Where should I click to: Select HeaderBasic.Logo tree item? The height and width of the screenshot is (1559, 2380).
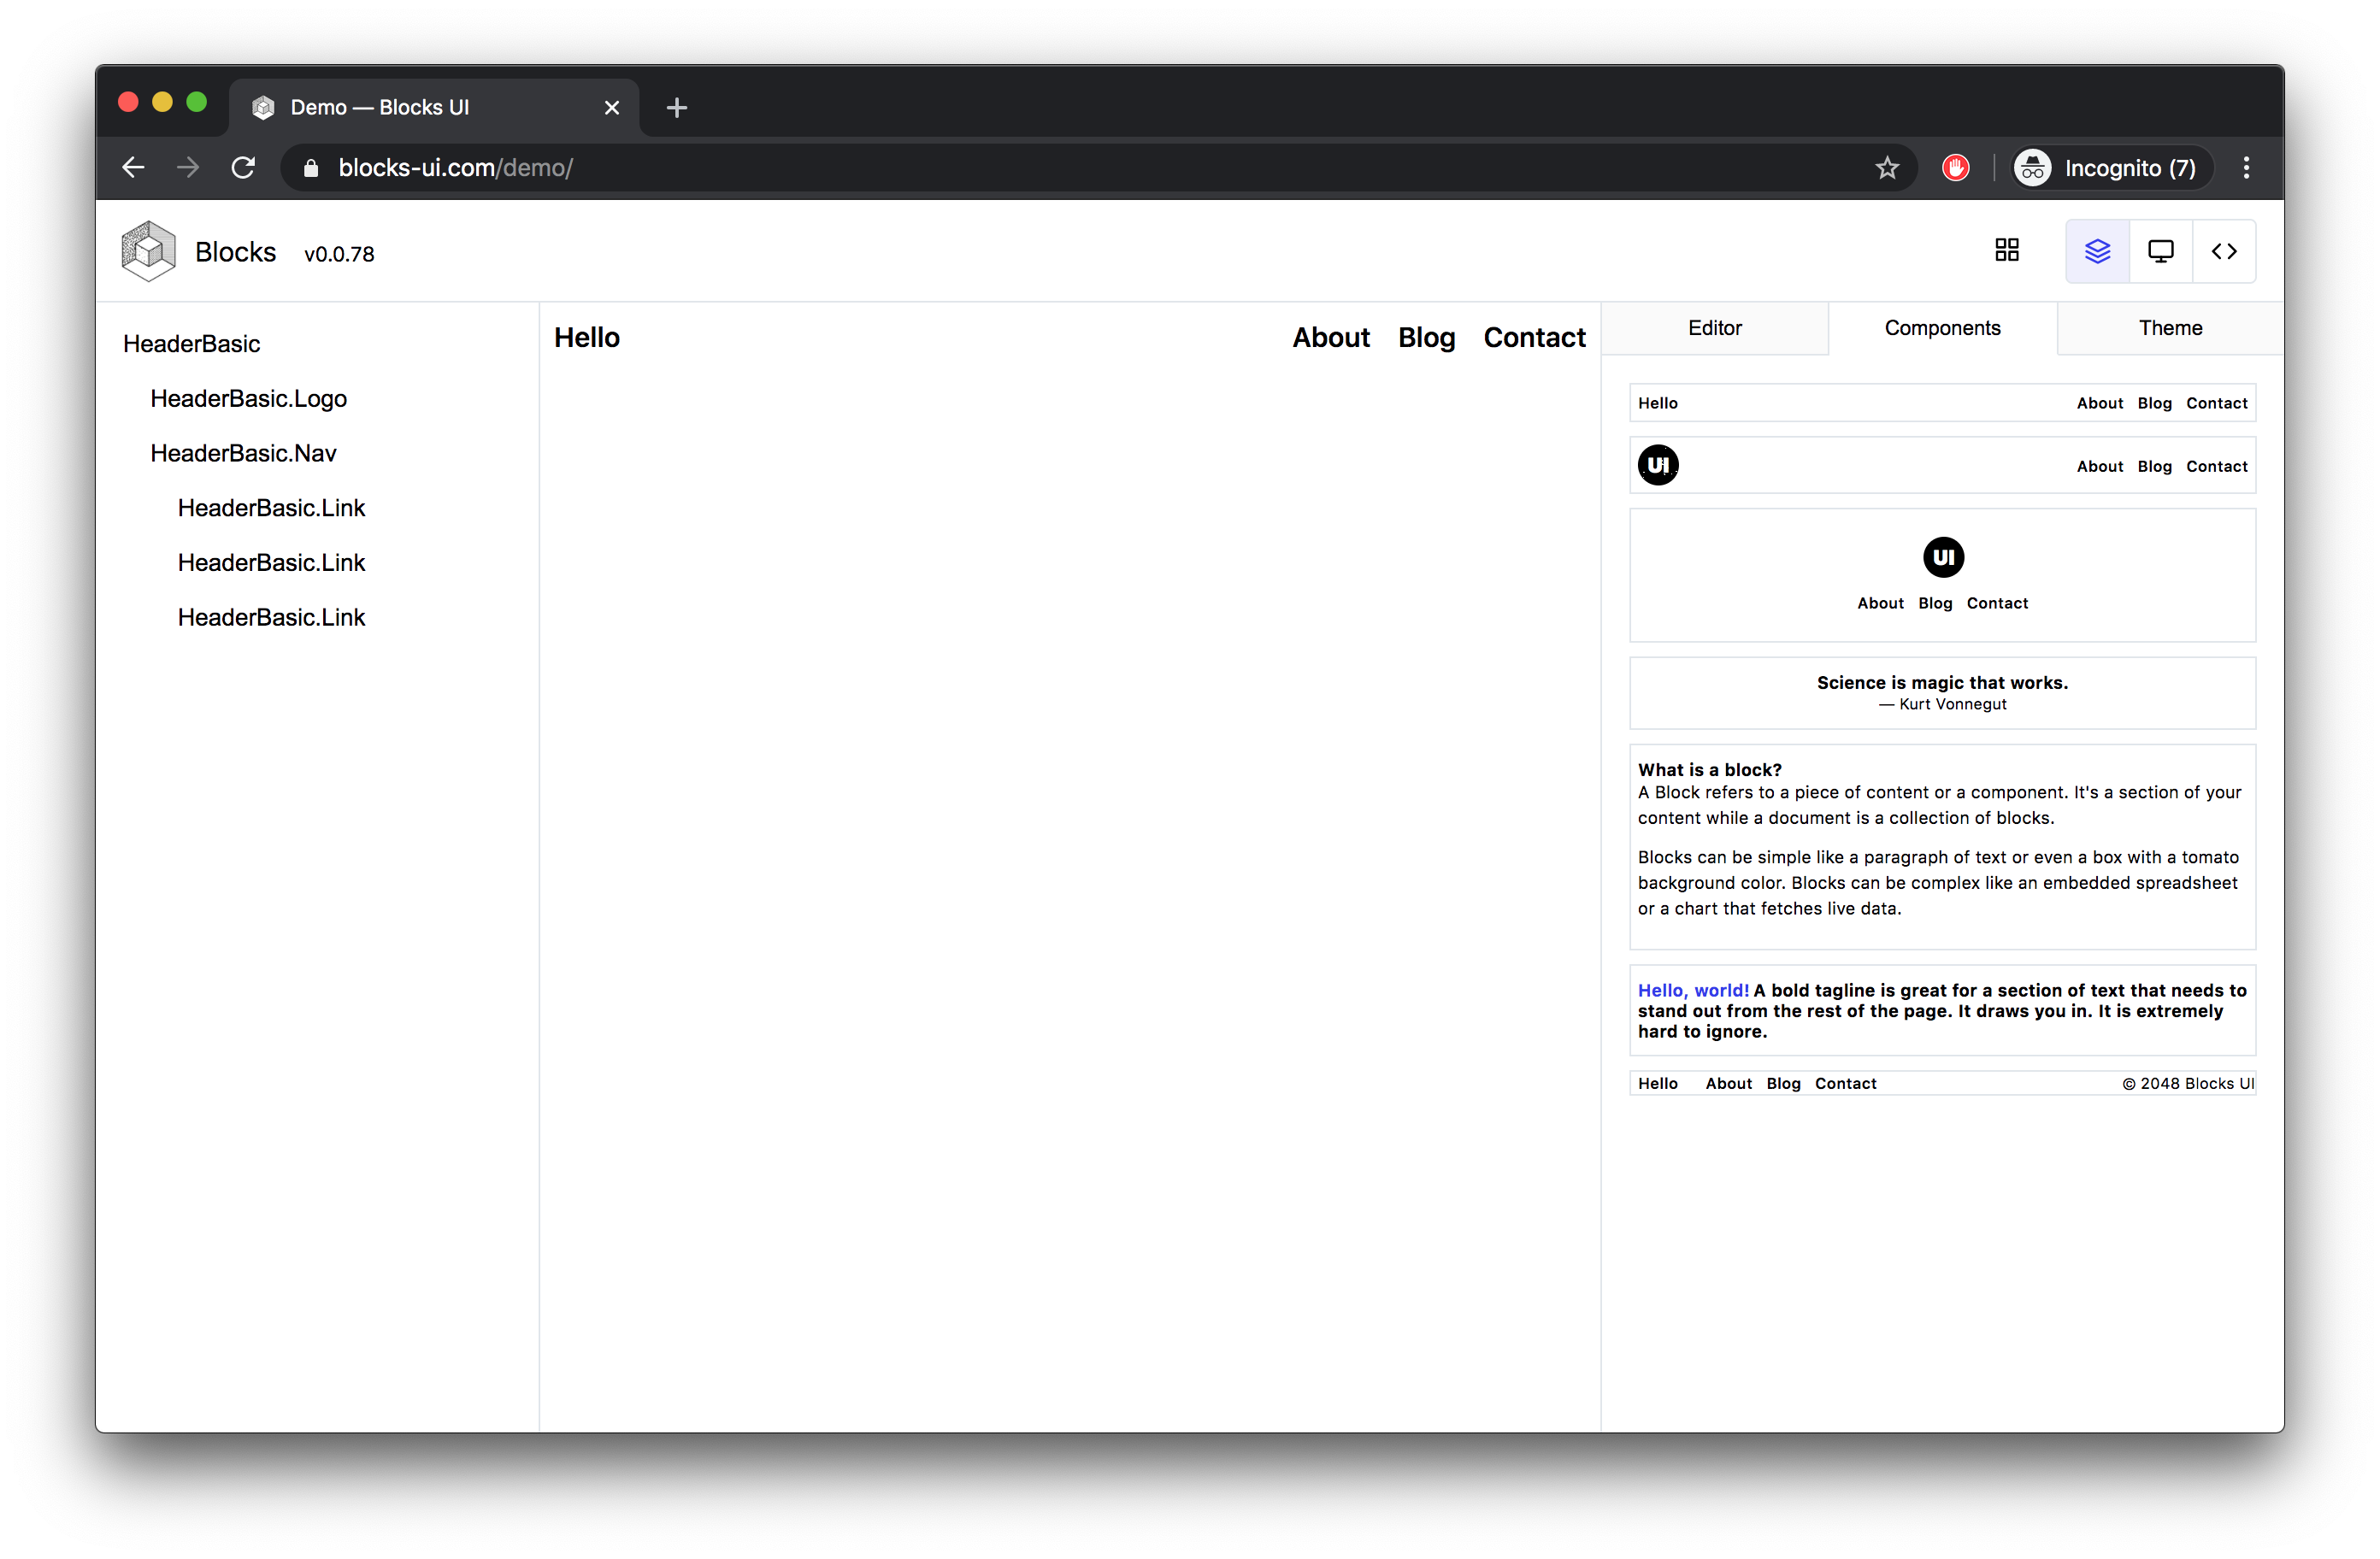click(248, 398)
